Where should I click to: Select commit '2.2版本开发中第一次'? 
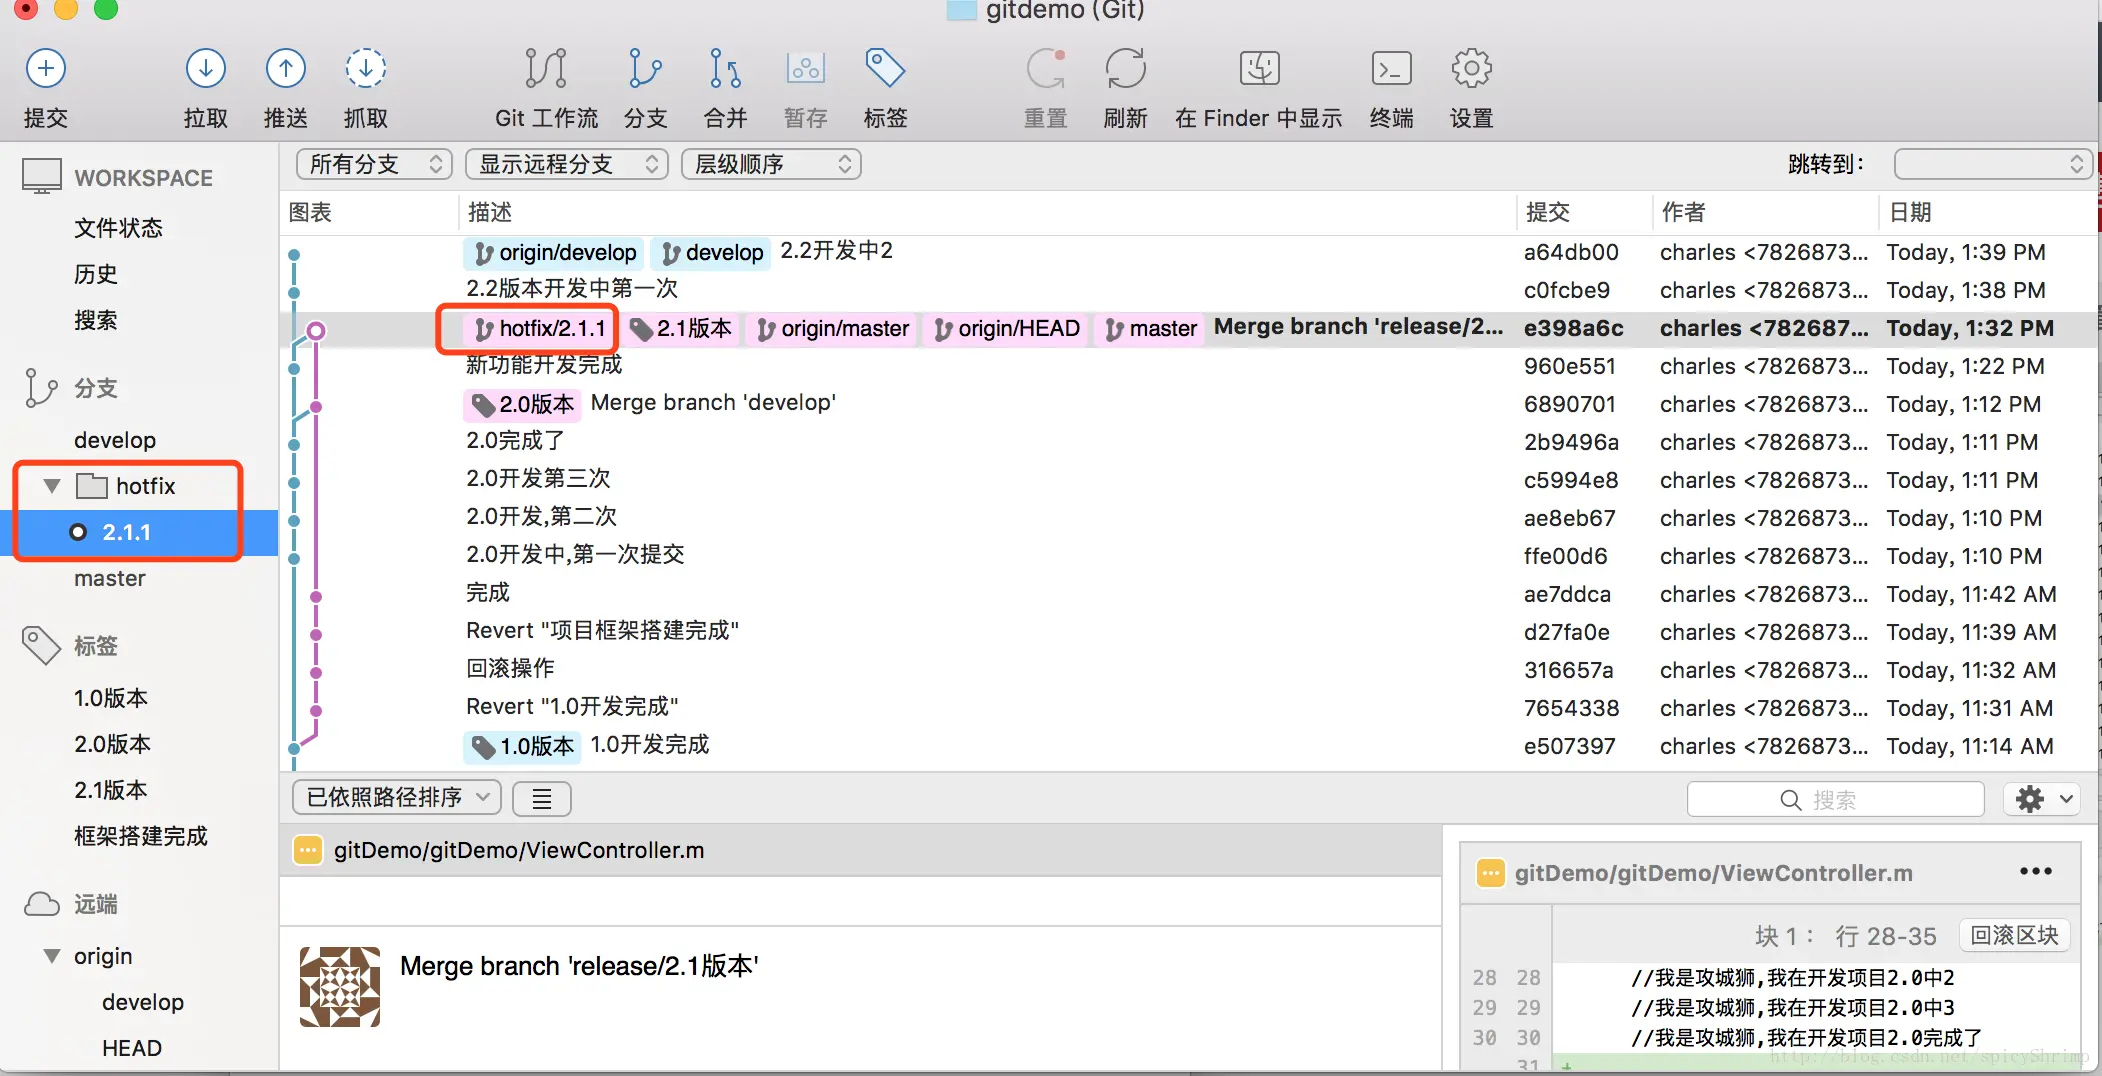click(x=1190, y=290)
